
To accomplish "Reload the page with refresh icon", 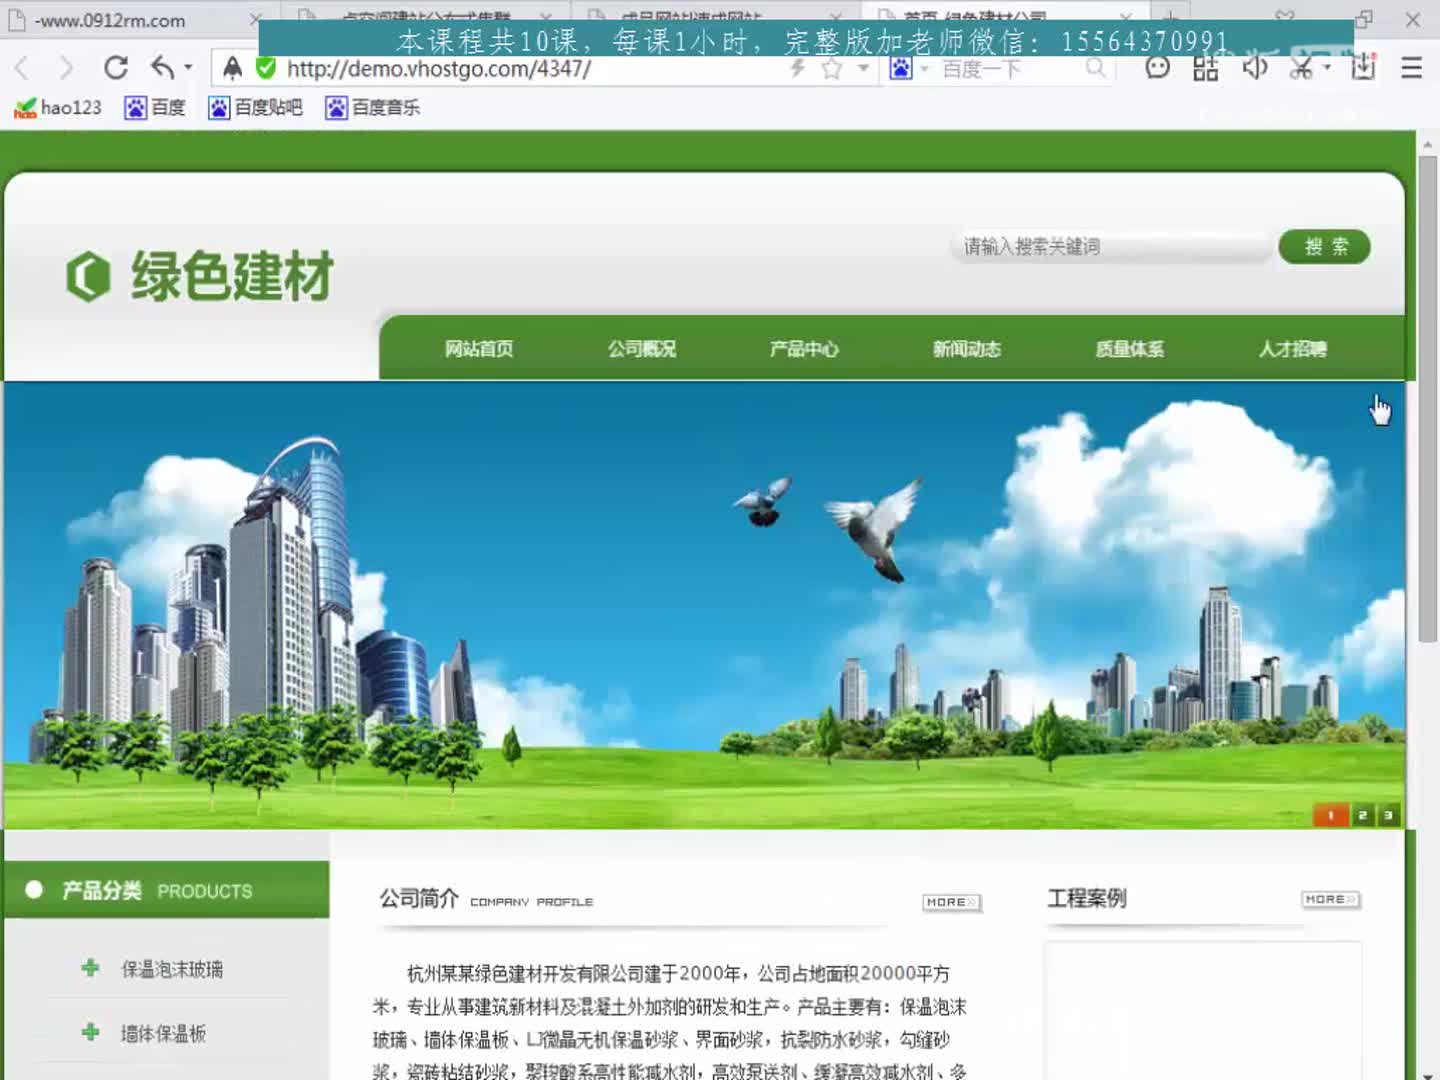I will (116, 68).
